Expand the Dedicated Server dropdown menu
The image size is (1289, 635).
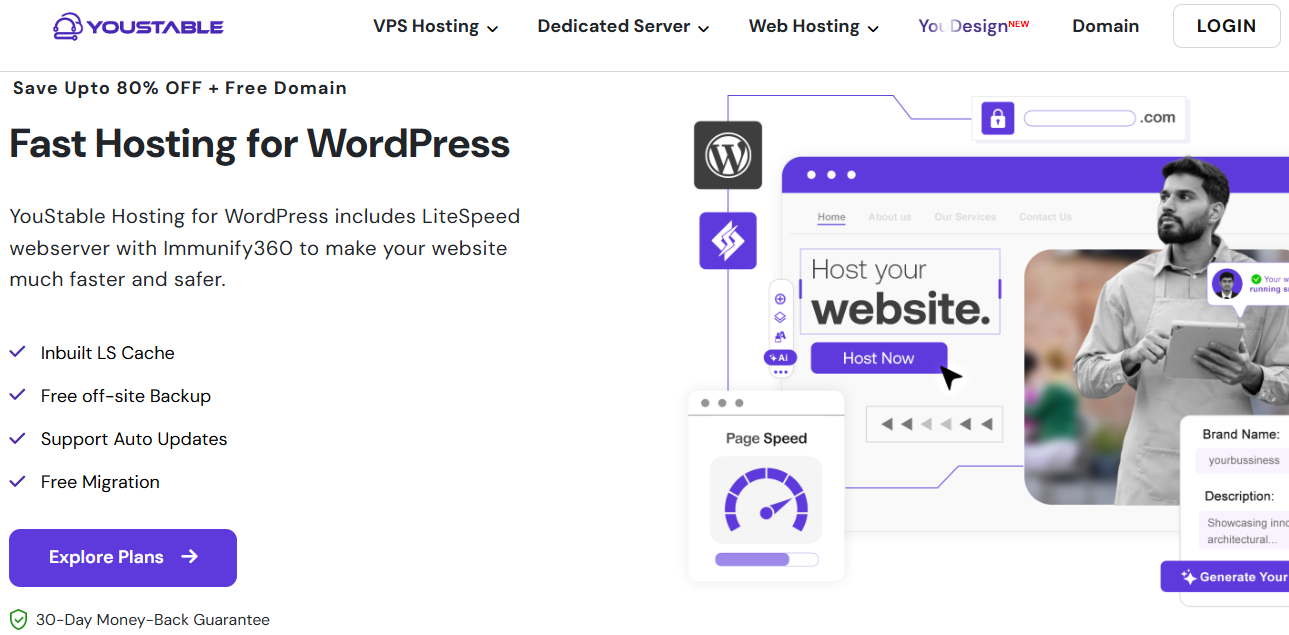click(623, 27)
